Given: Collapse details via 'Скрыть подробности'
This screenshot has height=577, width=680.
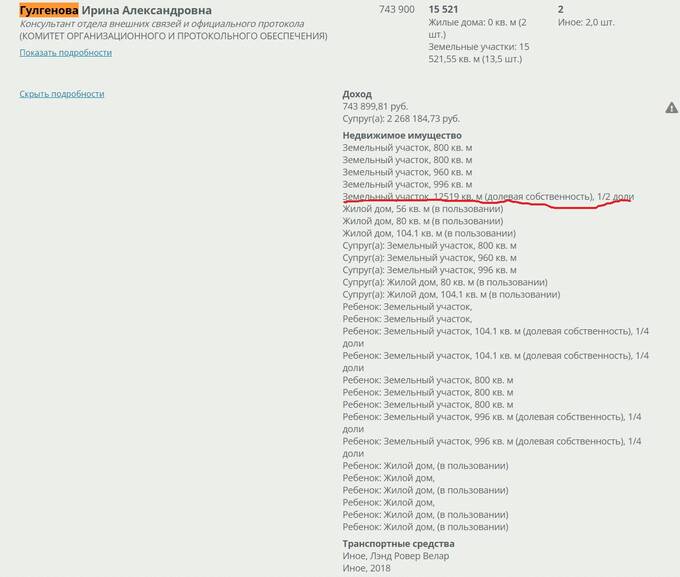Looking at the screenshot, I should [62, 94].
